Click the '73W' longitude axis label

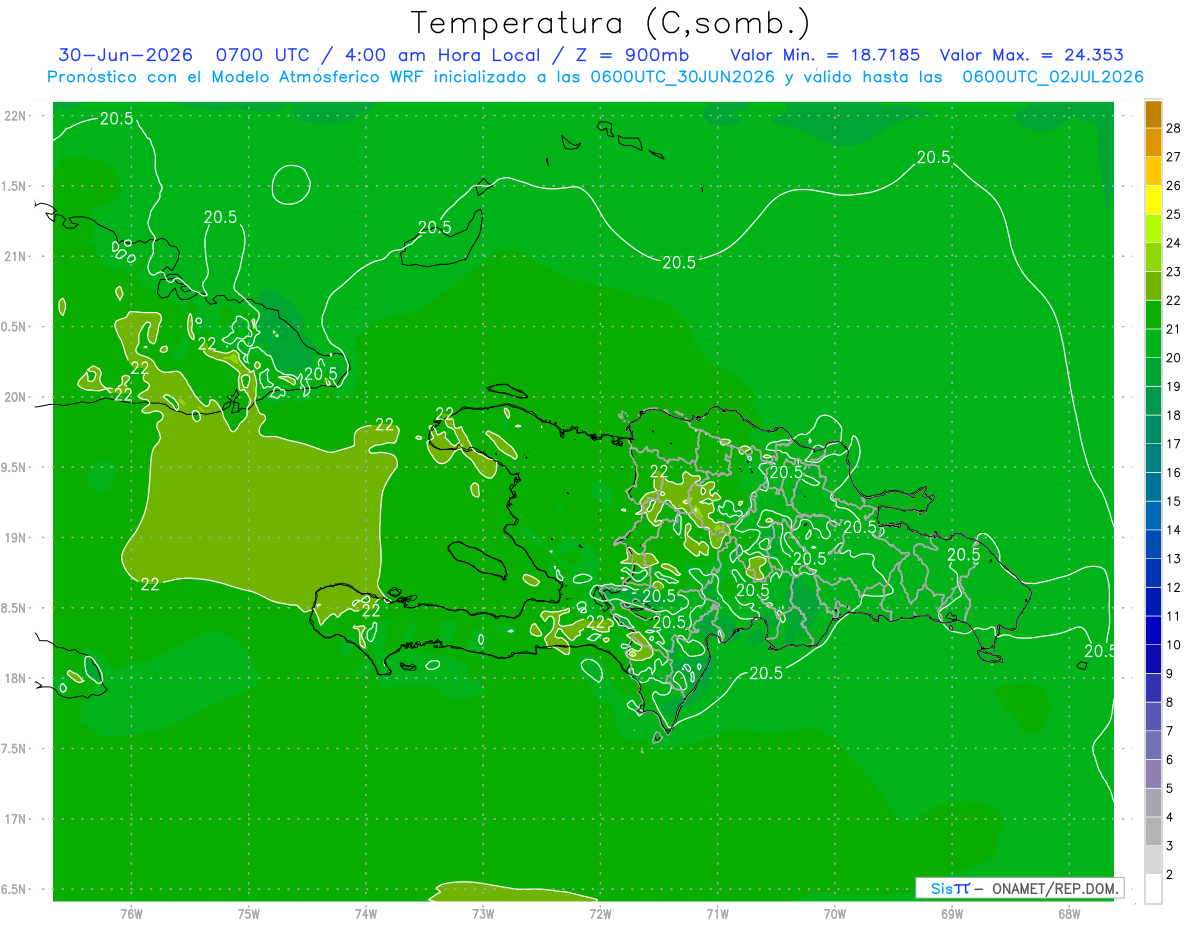pos(483,913)
